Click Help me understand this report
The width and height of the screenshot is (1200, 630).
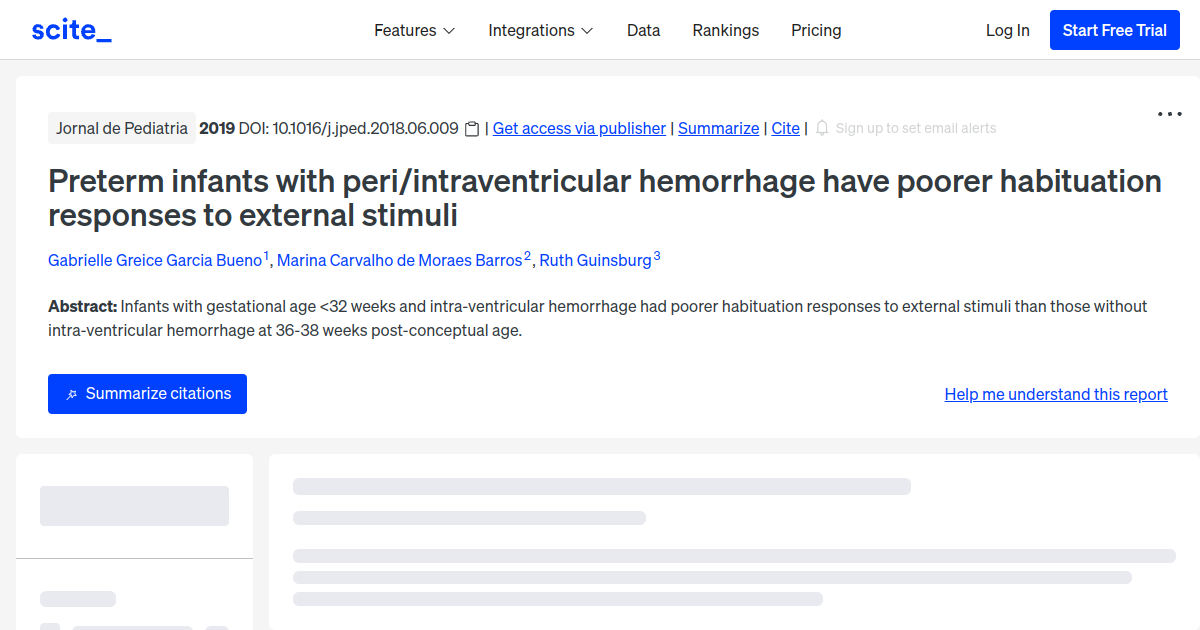[x=1056, y=394]
